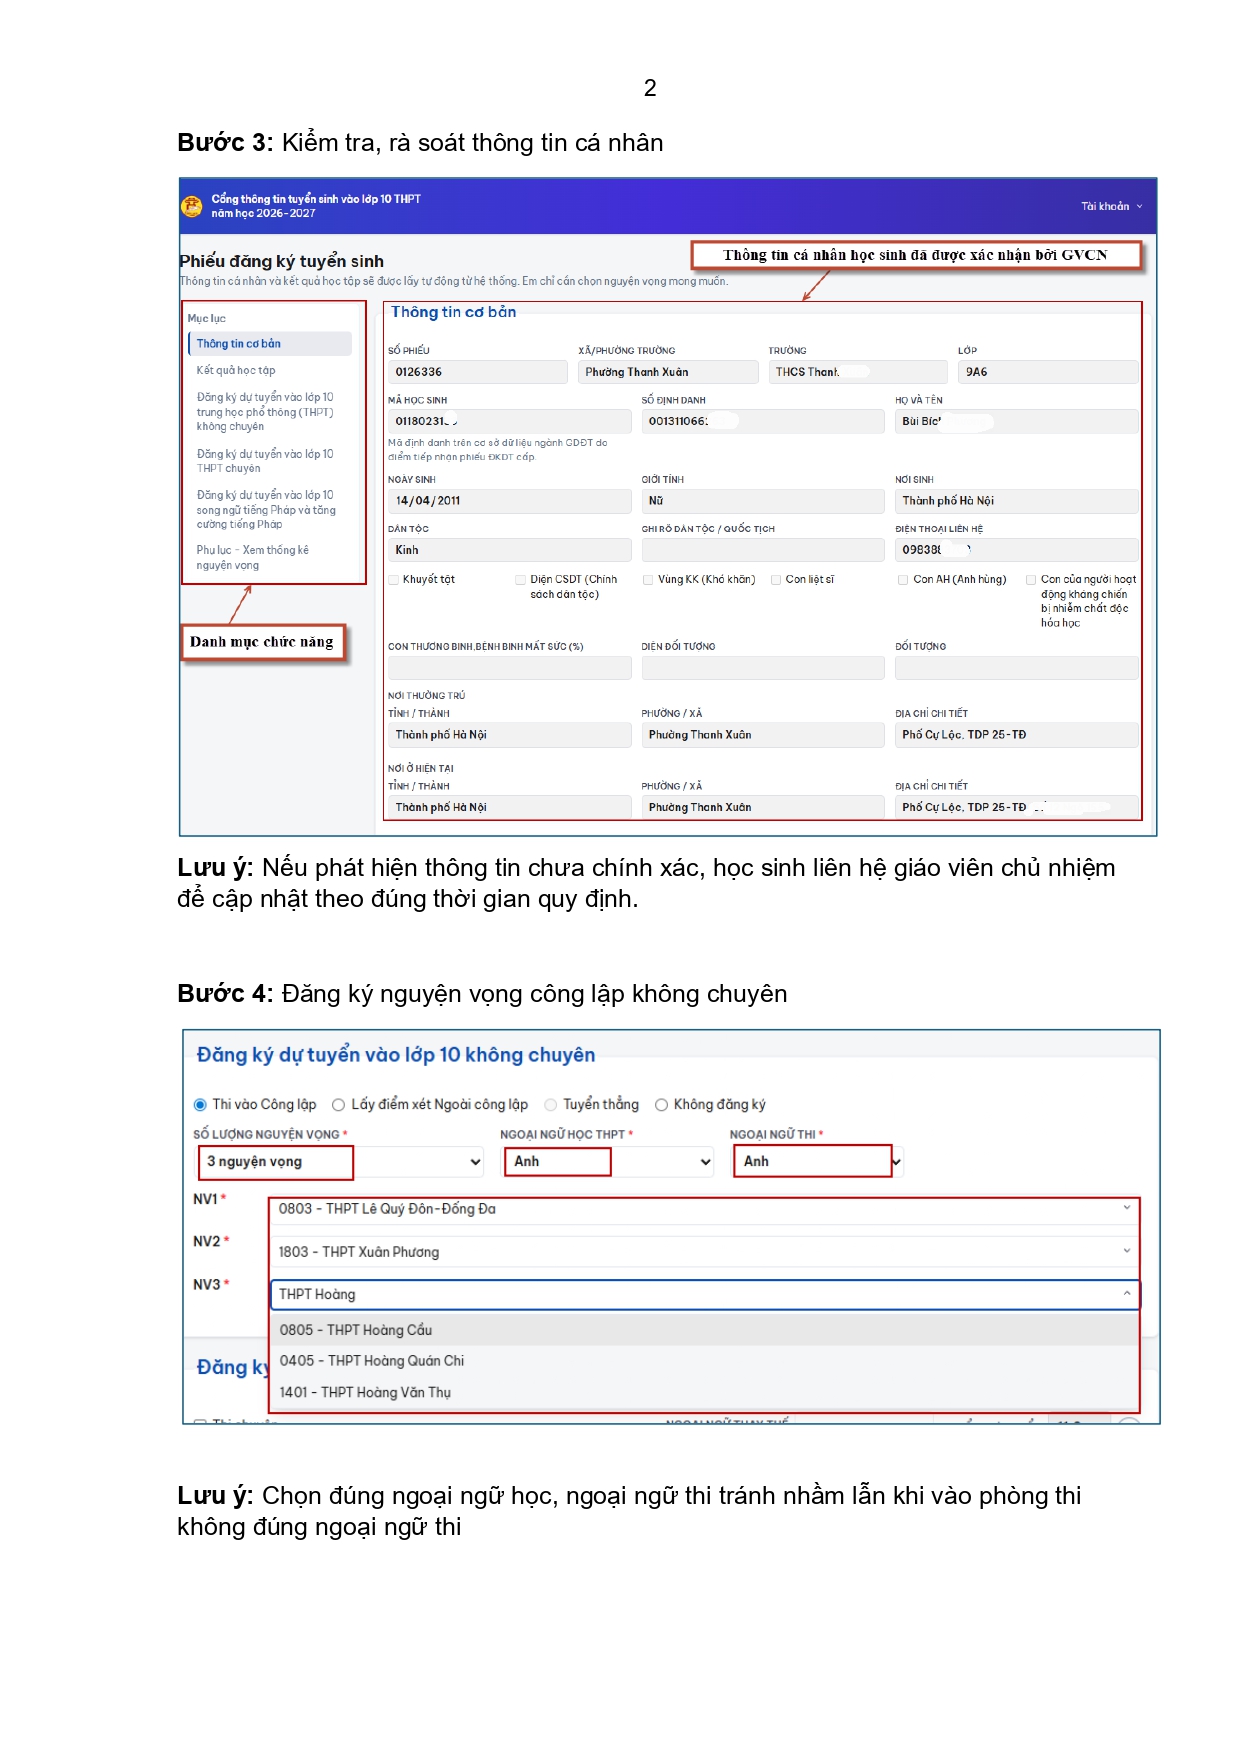Open Phụ lục - Xem thống kê nguyện vọng
The image size is (1241, 1755).
252,558
